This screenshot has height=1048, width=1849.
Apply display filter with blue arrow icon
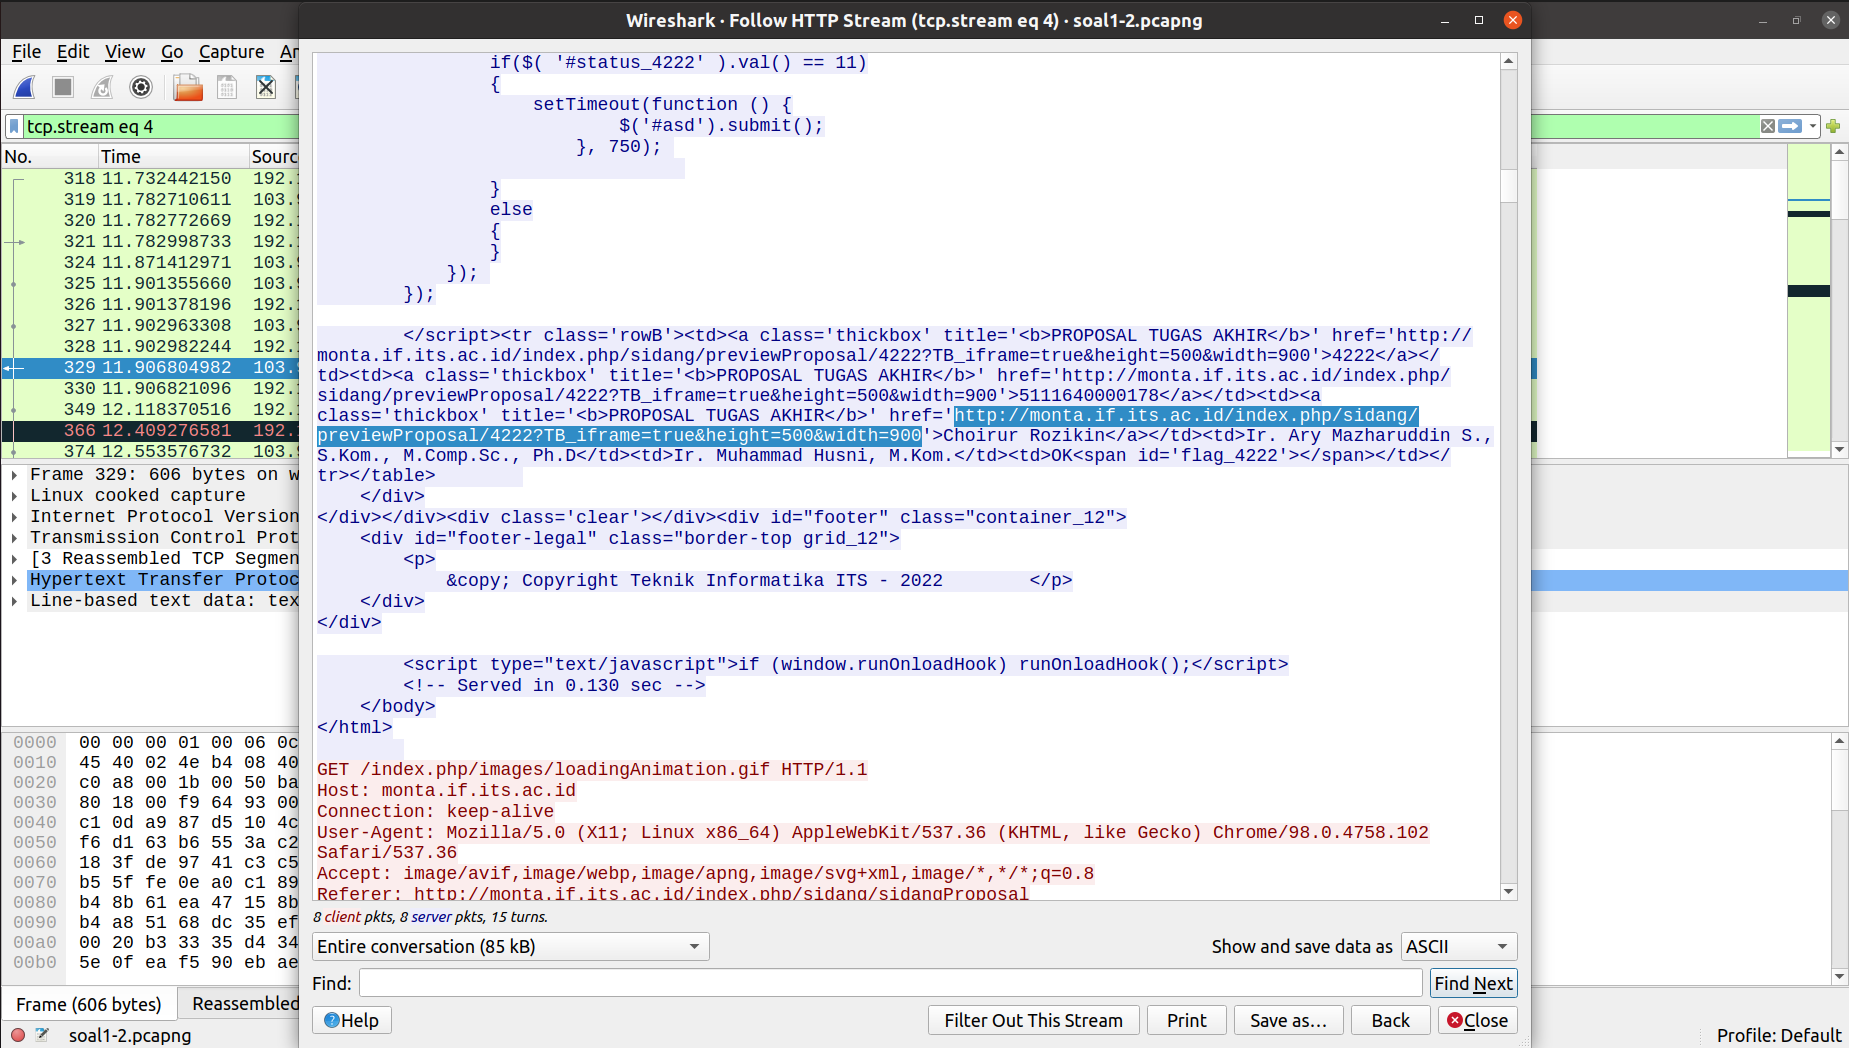(x=1791, y=126)
